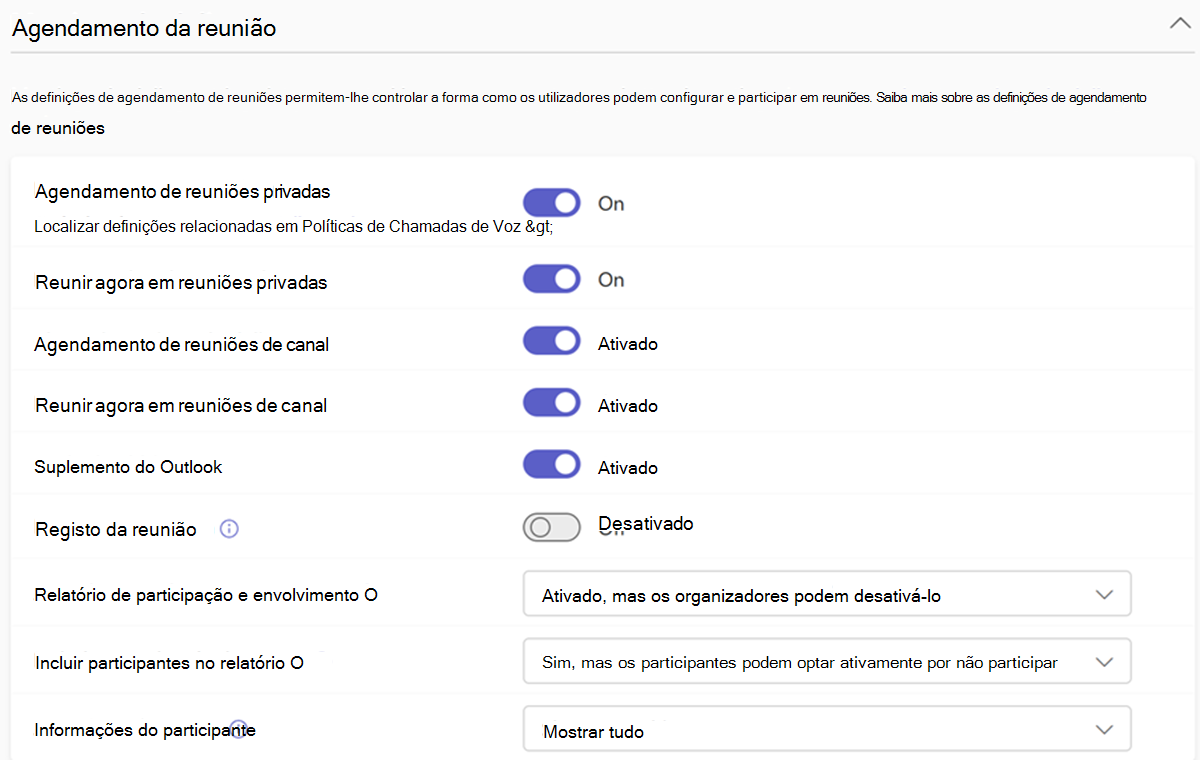Image resolution: width=1200 pixels, height=760 pixels.
Task: Click Suplemento do Outlook label
Action: pos(128,467)
